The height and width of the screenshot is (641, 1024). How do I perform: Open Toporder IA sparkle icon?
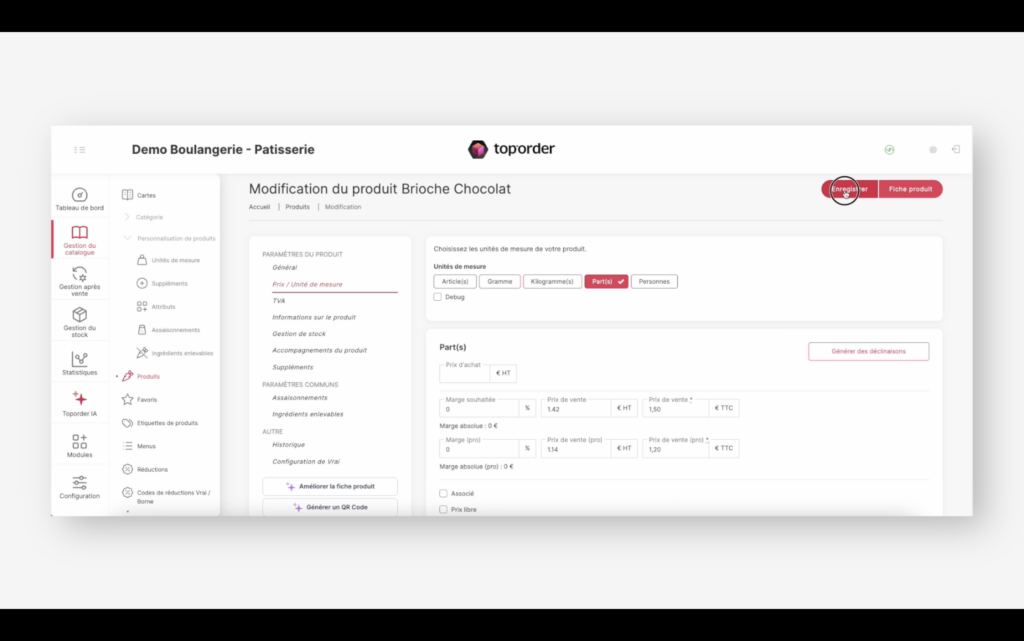[x=79, y=398]
